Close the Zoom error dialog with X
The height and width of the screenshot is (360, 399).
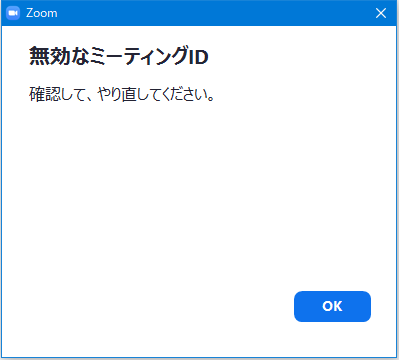(x=381, y=13)
